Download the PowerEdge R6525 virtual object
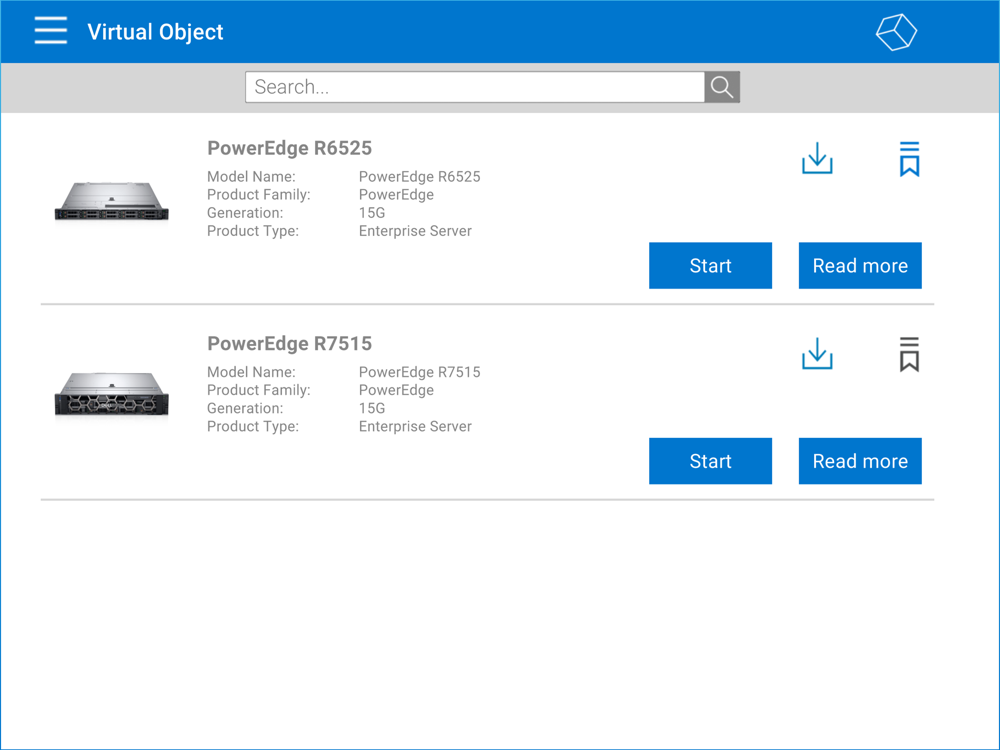 [817, 159]
